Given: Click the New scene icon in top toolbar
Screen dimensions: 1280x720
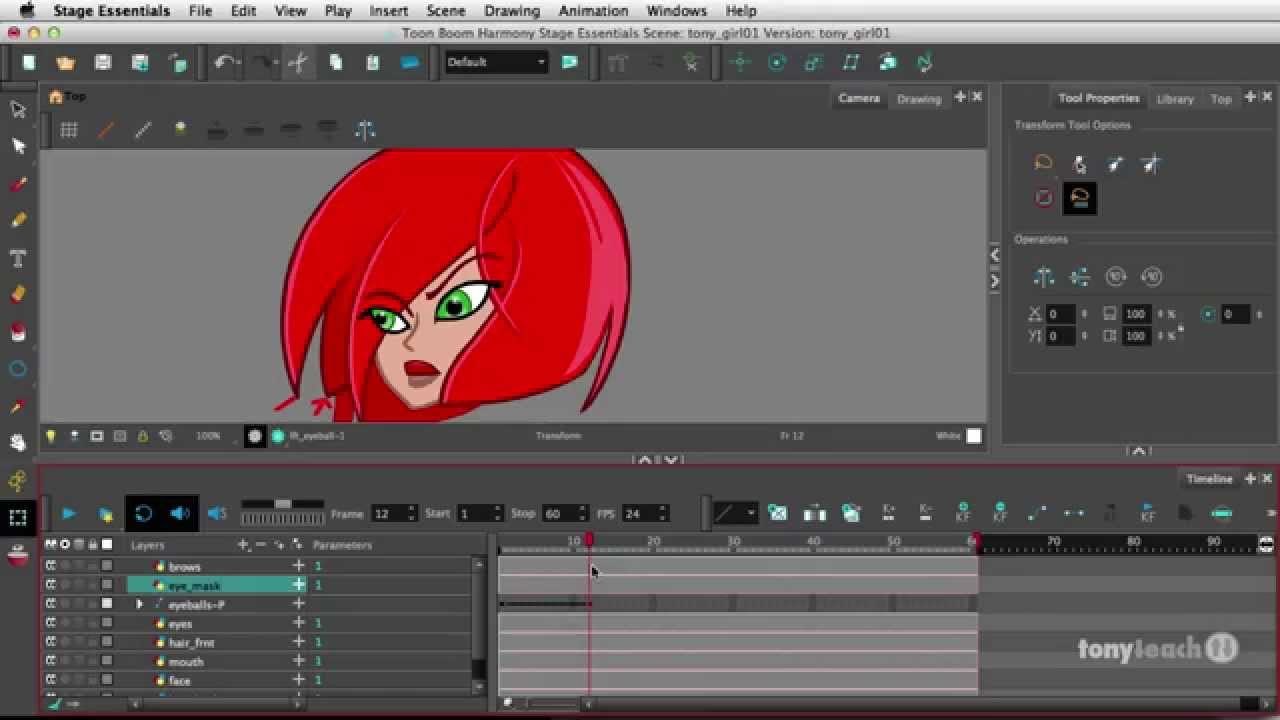Looking at the screenshot, I should coord(29,62).
